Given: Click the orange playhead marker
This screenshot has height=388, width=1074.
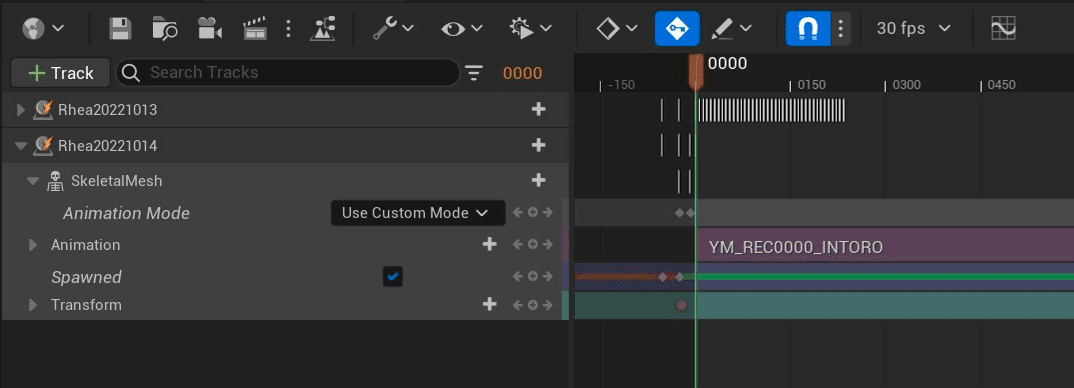Looking at the screenshot, I should (696, 72).
